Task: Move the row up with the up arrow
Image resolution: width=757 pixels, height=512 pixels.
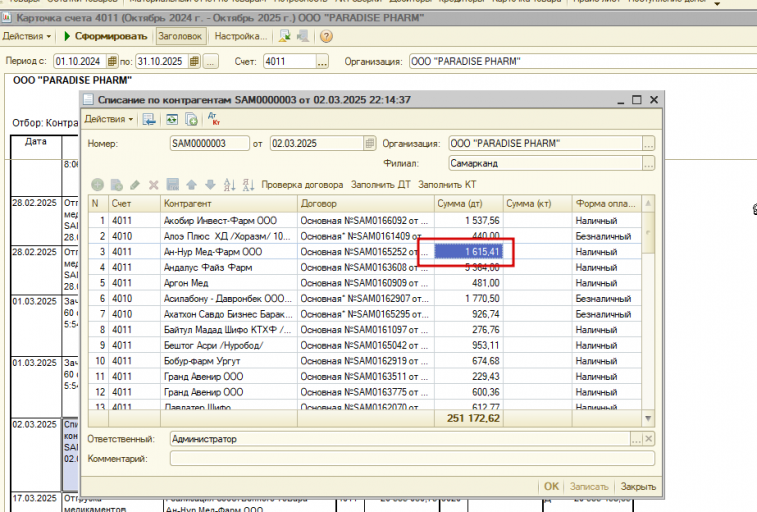Action: (x=191, y=184)
